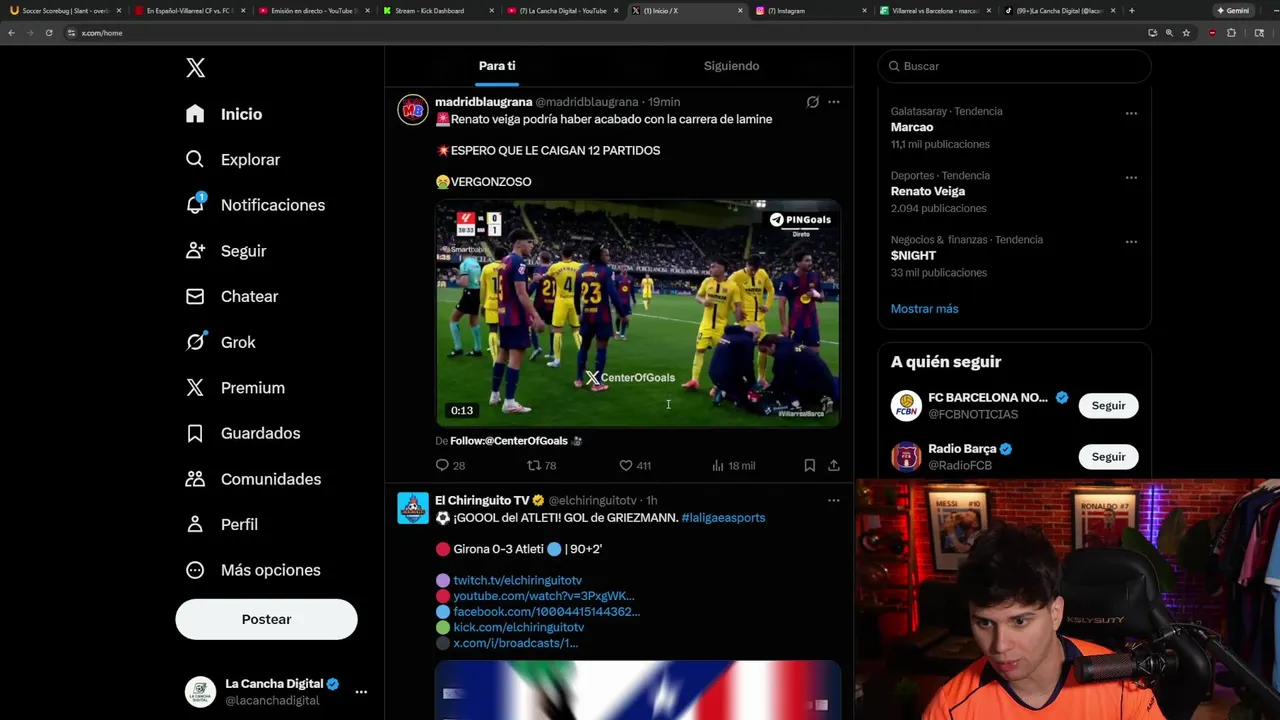1280x720 pixels.
Task: Click the Postear button
Action: pos(266,619)
